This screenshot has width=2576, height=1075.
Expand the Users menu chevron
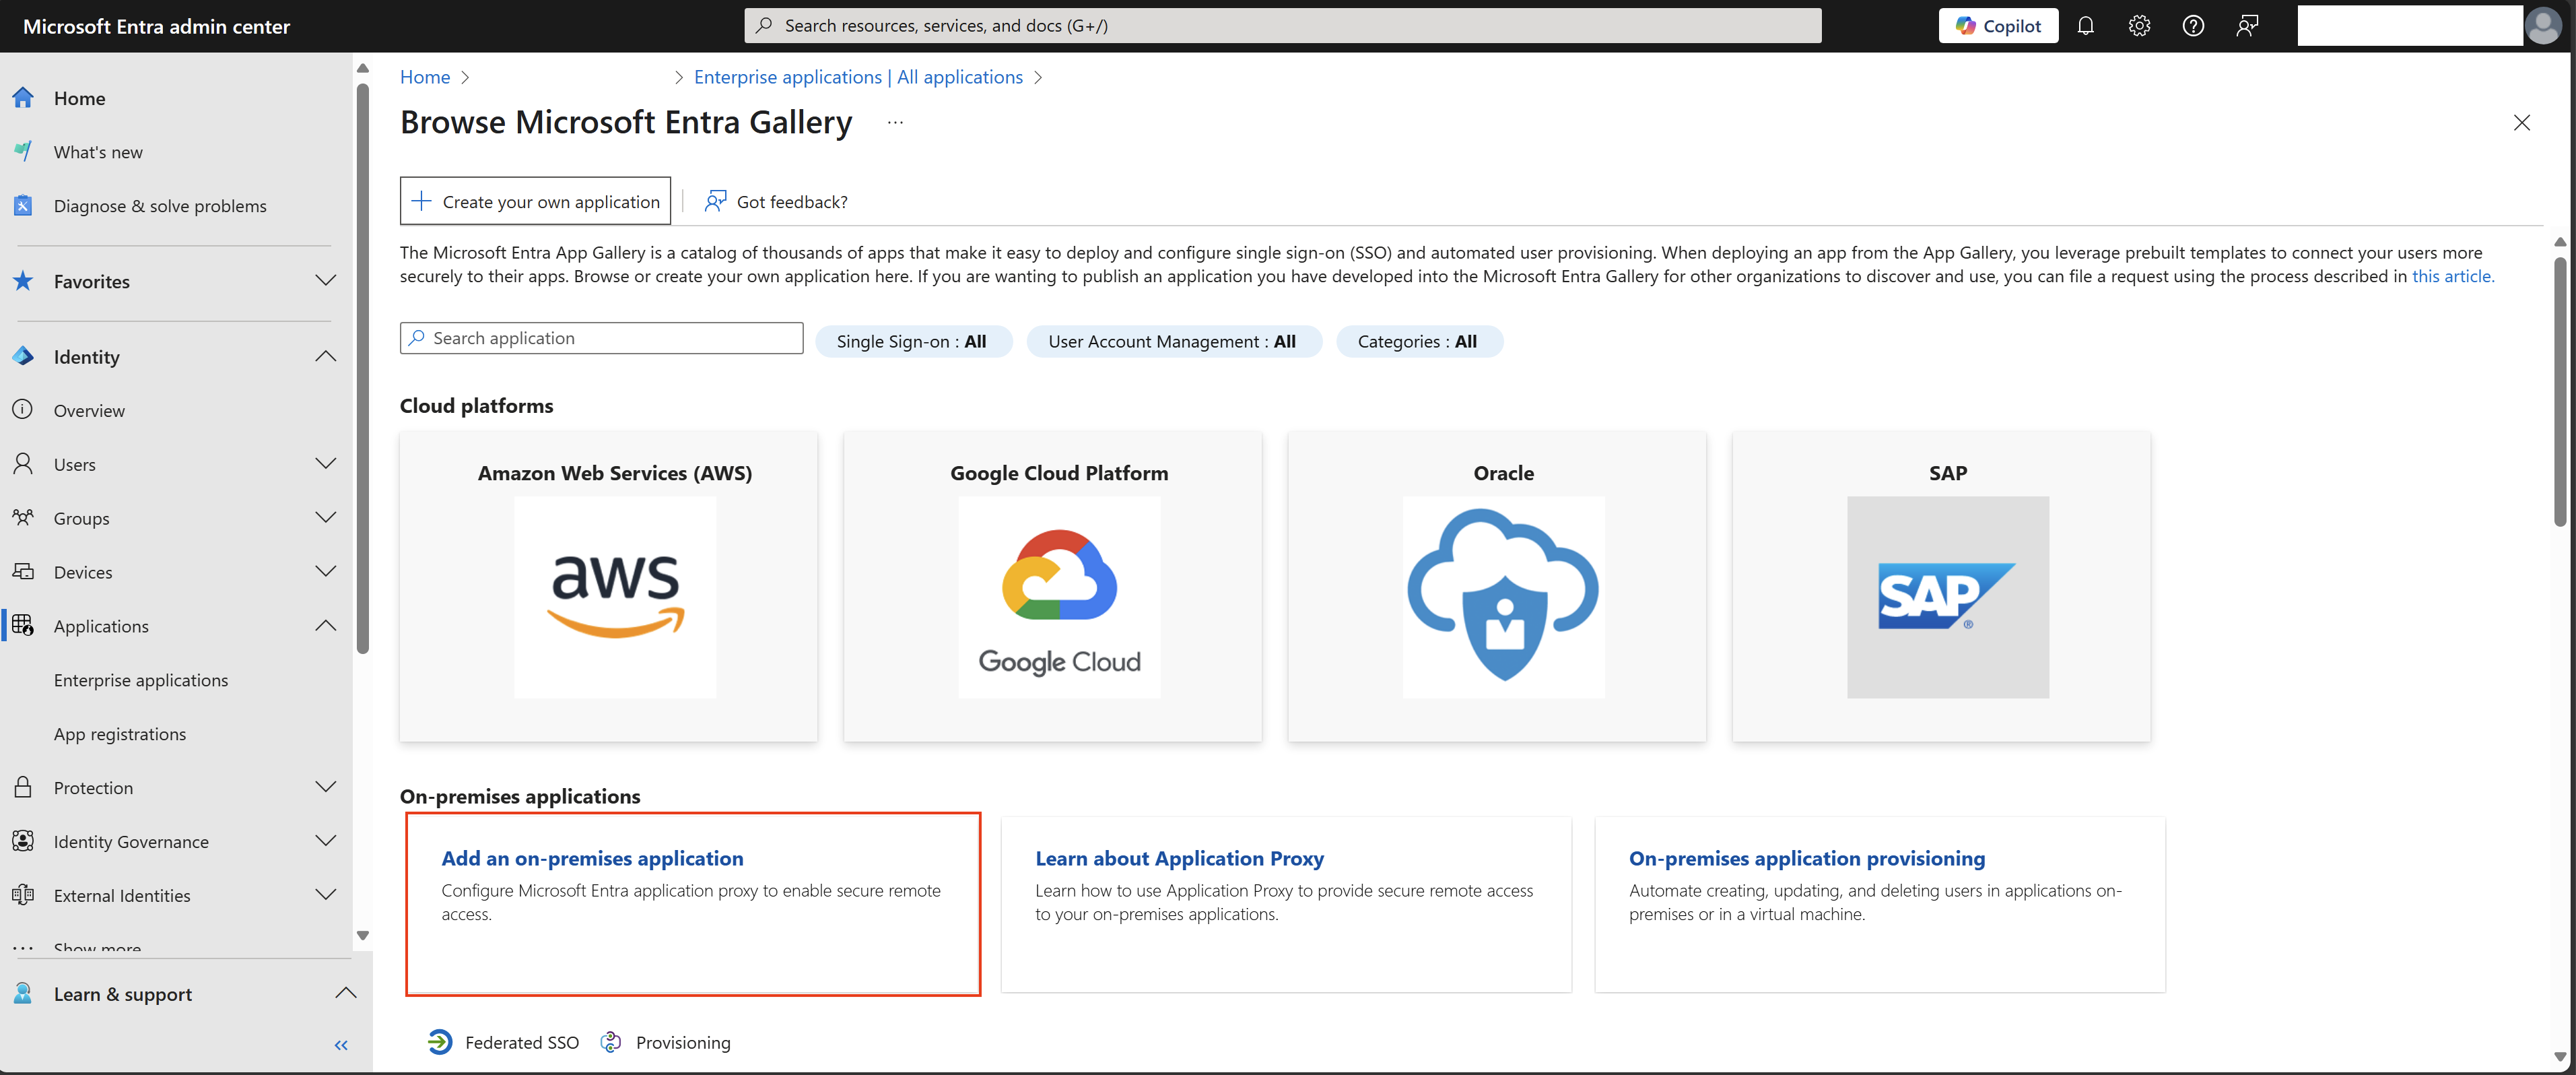[325, 464]
